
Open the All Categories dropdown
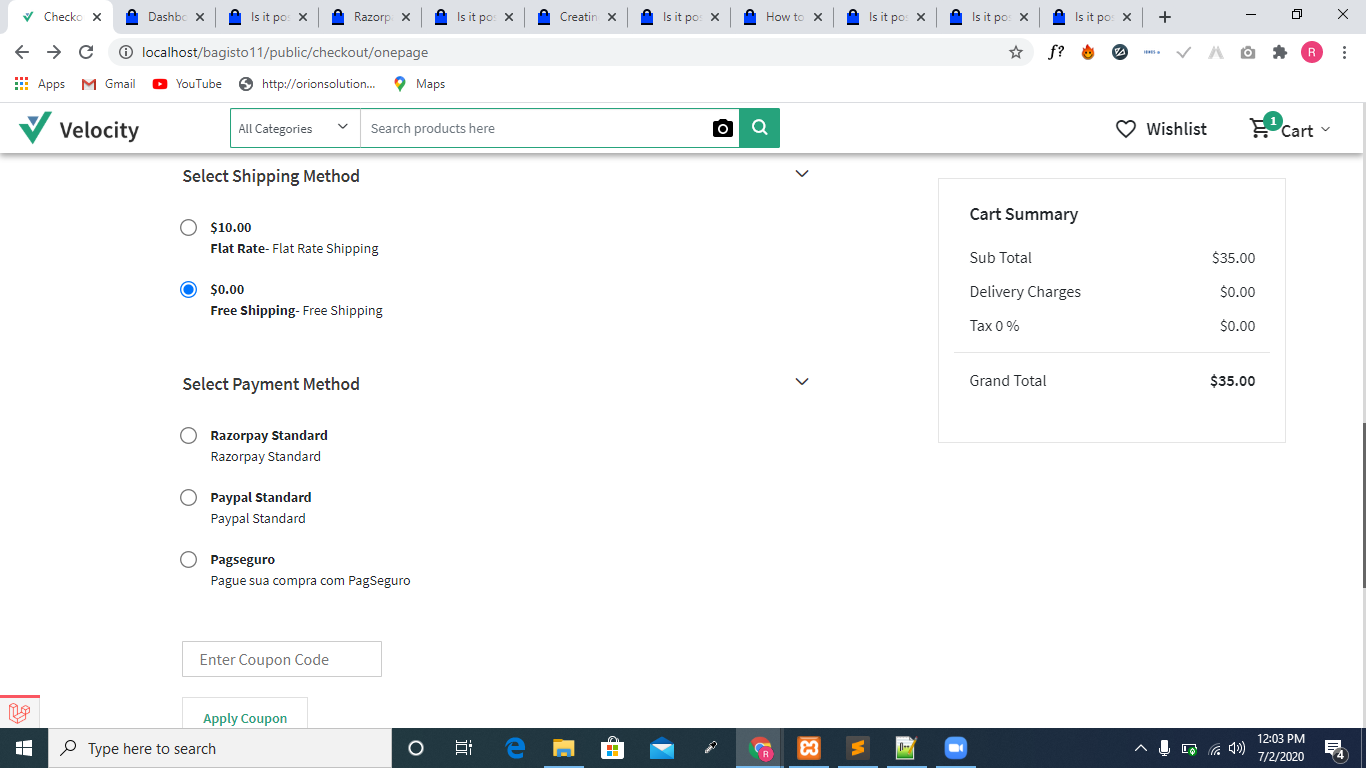coord(295,128)
